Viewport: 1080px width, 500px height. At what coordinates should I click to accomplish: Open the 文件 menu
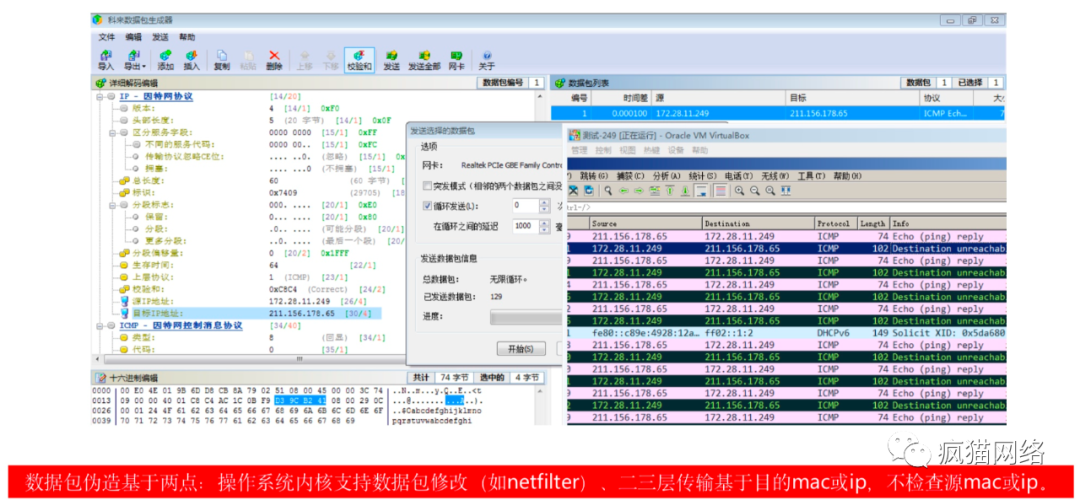point(107,37)
